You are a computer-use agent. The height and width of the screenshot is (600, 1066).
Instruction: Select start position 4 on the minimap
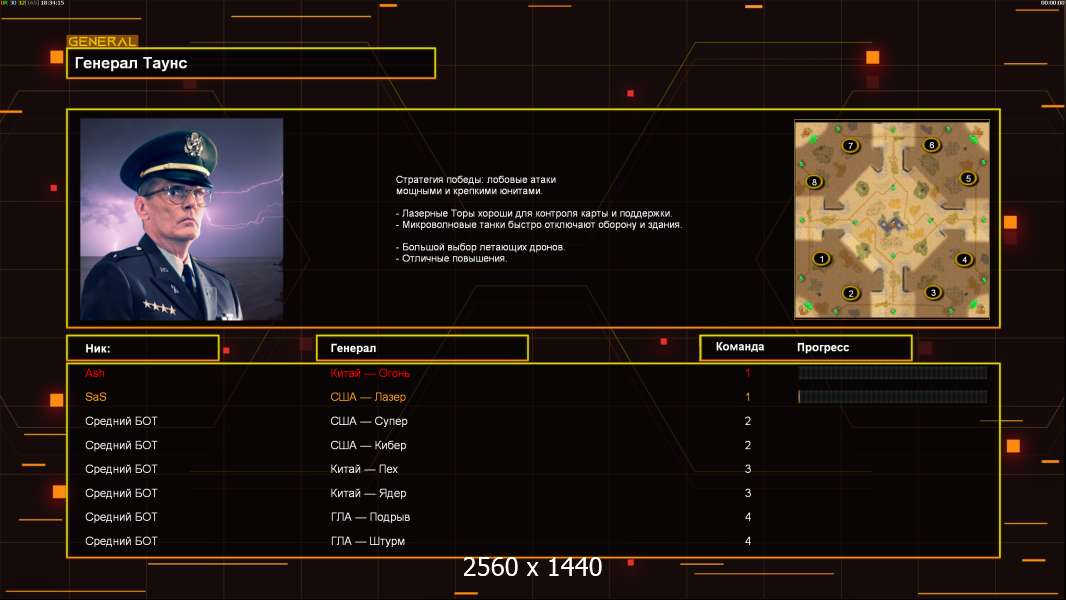964,259
